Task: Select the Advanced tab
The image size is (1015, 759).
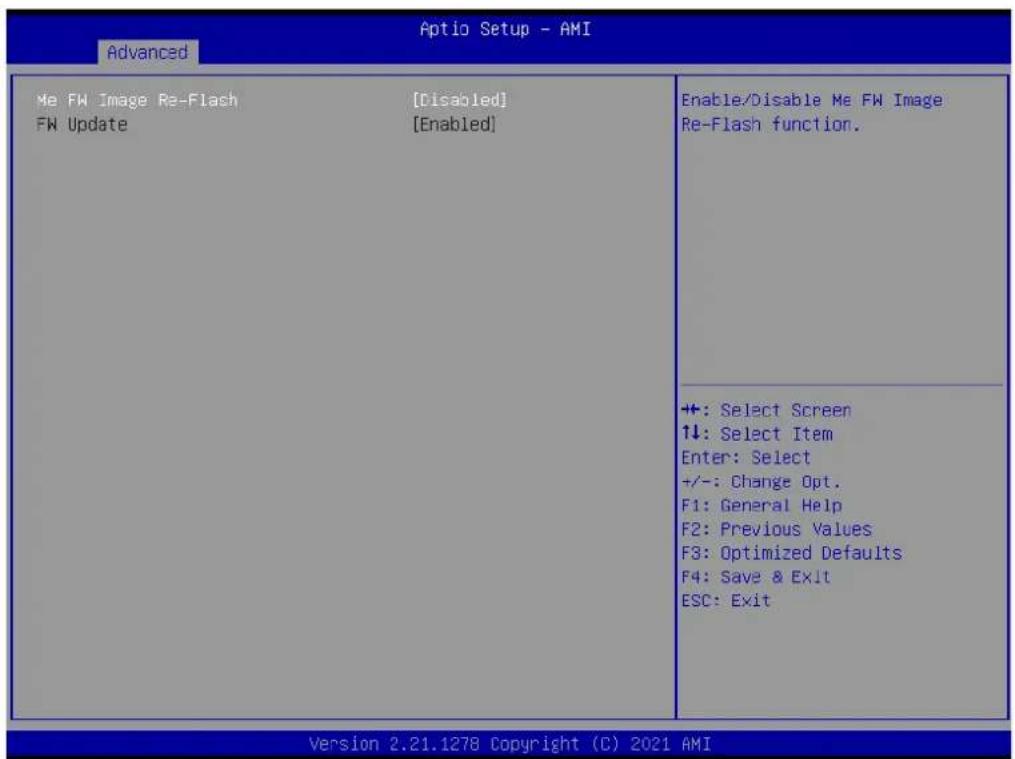Action: [148, 52]
